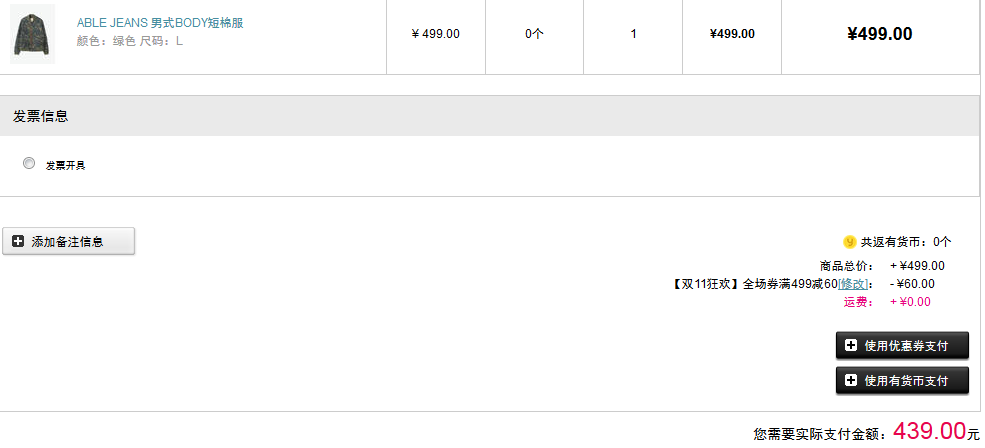
Task: Open ABLE JEANS 男式BODY短棉服 product link
Action: [160, 23]
